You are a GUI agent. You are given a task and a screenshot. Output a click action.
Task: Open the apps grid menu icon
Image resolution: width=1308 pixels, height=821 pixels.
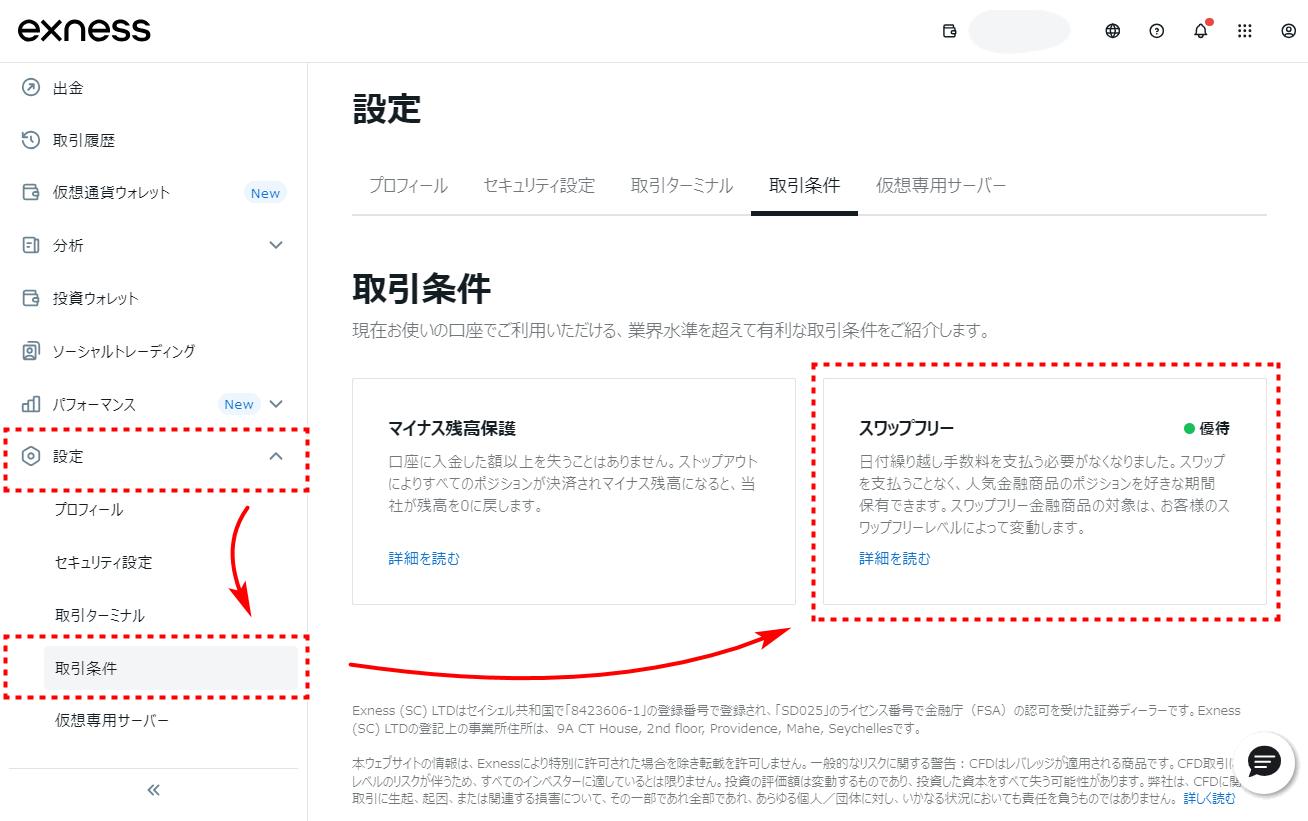pyautogui.click(x=1245, y=31)
